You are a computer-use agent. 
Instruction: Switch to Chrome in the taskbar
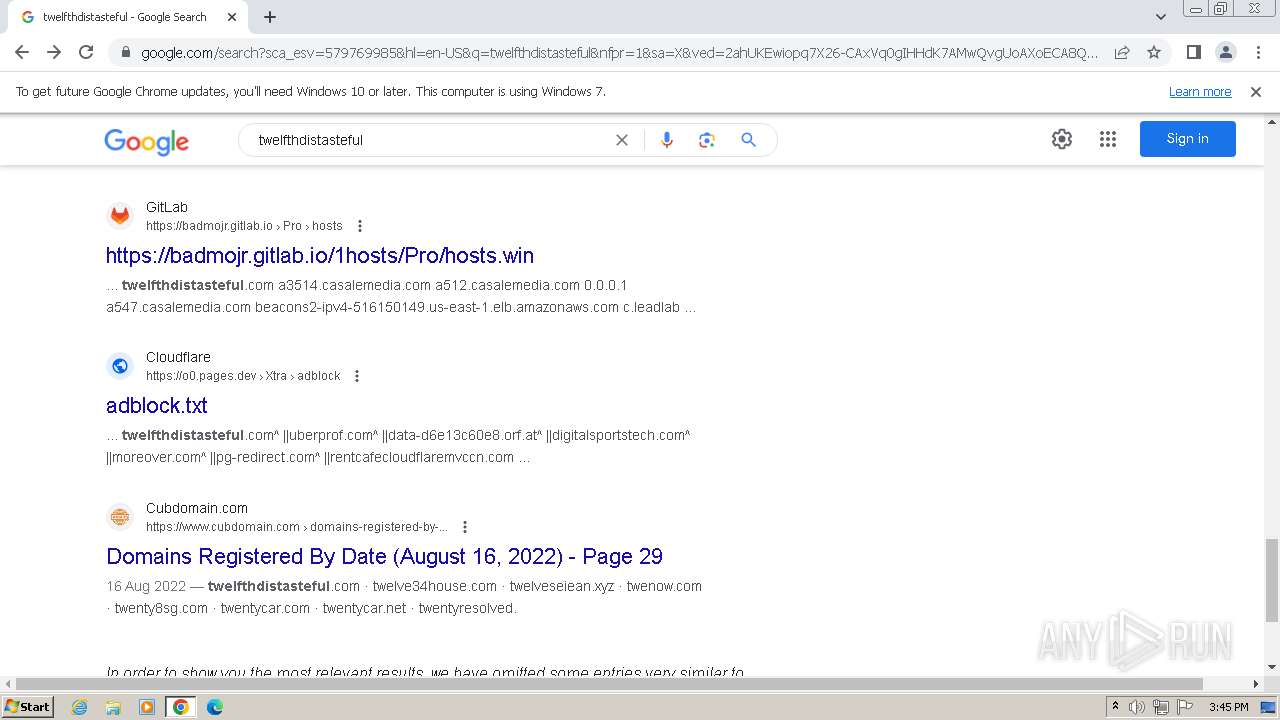tap(181, 707)
